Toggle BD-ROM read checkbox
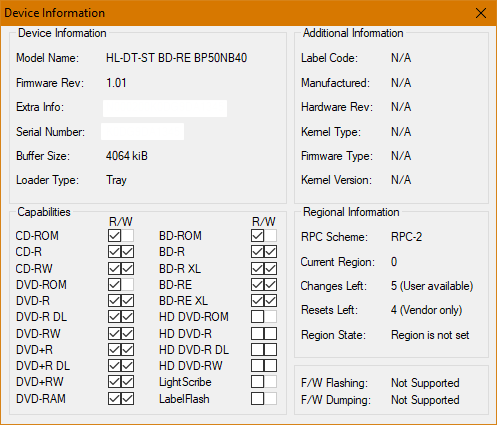The width and height of the screenshot is (497, 425). [x=257, y=236]
